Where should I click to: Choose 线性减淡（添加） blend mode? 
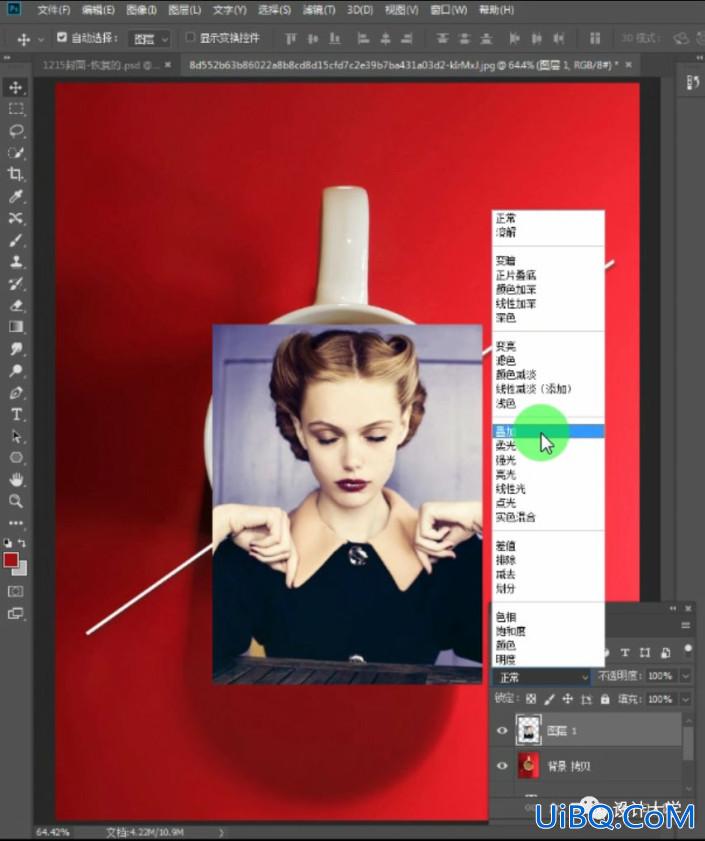(x=548, y=389)
